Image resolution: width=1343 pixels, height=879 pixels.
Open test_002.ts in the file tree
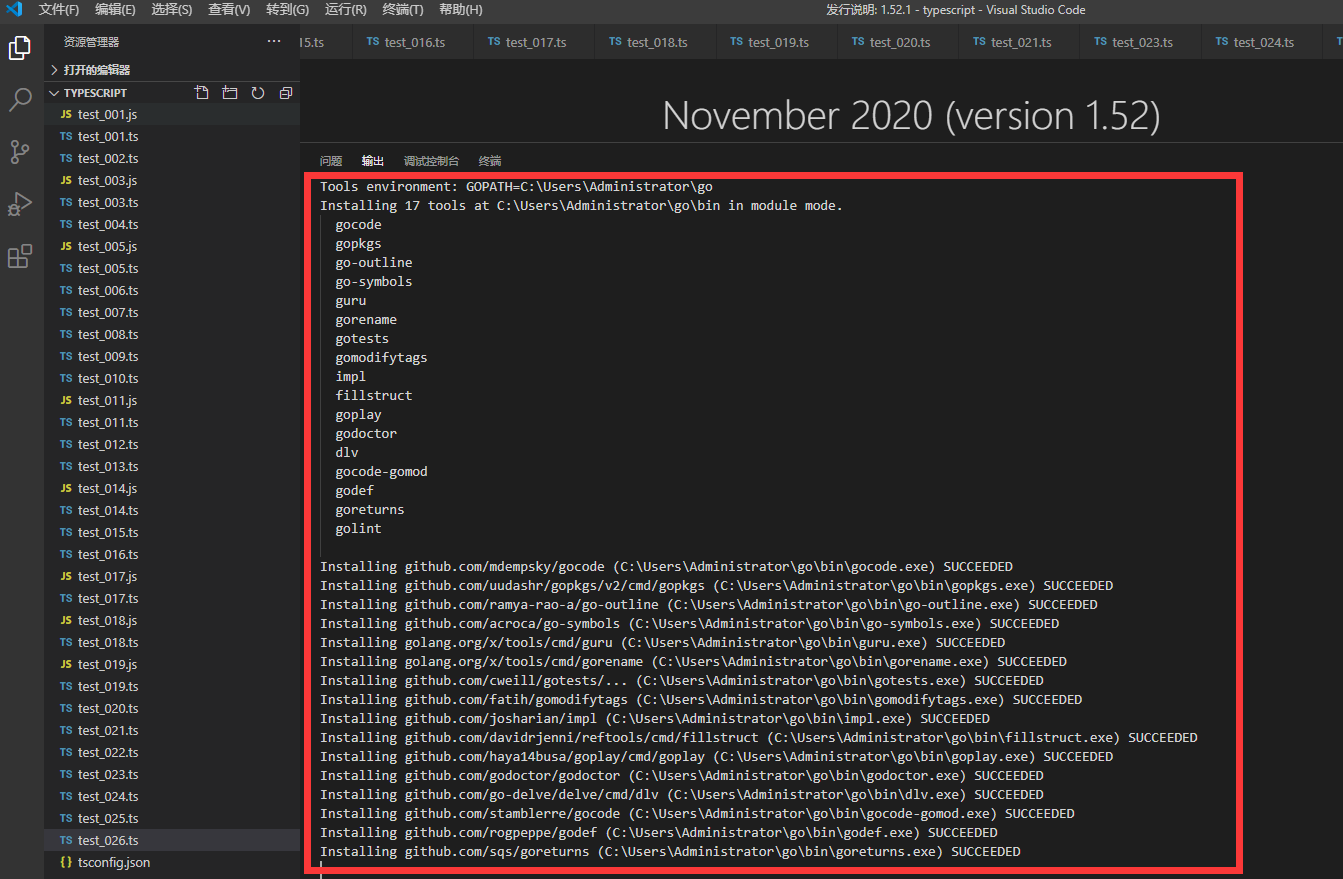point(172,158)
